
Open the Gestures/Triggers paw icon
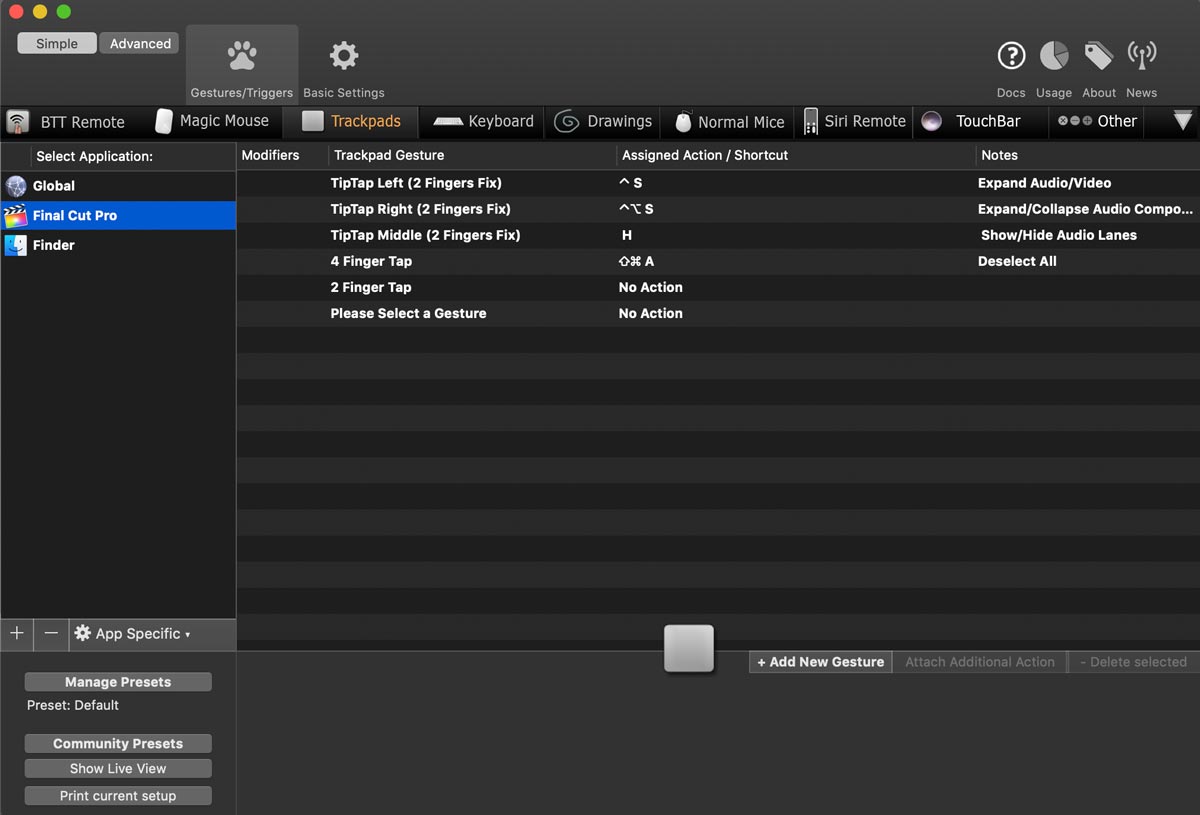[x=242, y=56]
